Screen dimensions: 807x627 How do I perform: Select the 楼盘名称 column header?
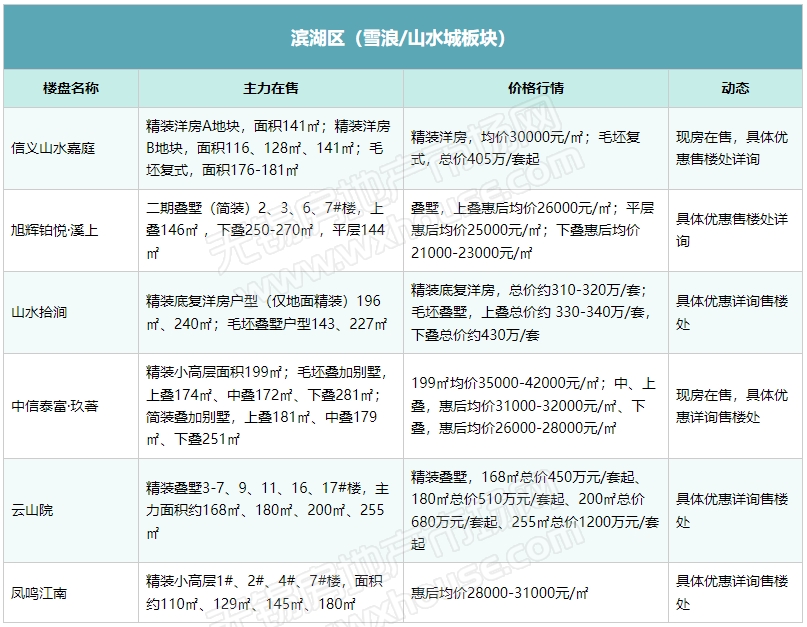click(x=71, y=88)
